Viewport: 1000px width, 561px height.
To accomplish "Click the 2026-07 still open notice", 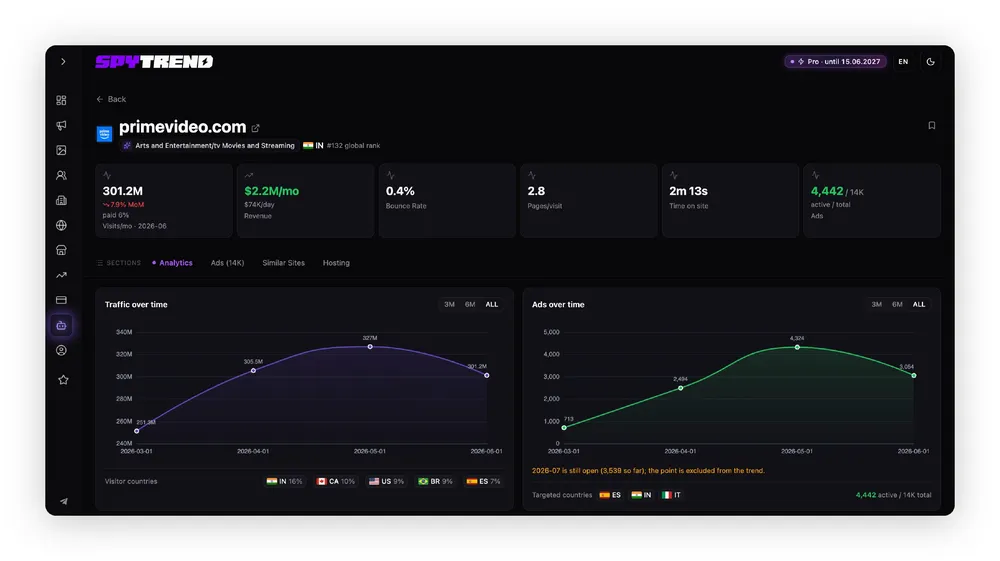I will click(648, 471).
